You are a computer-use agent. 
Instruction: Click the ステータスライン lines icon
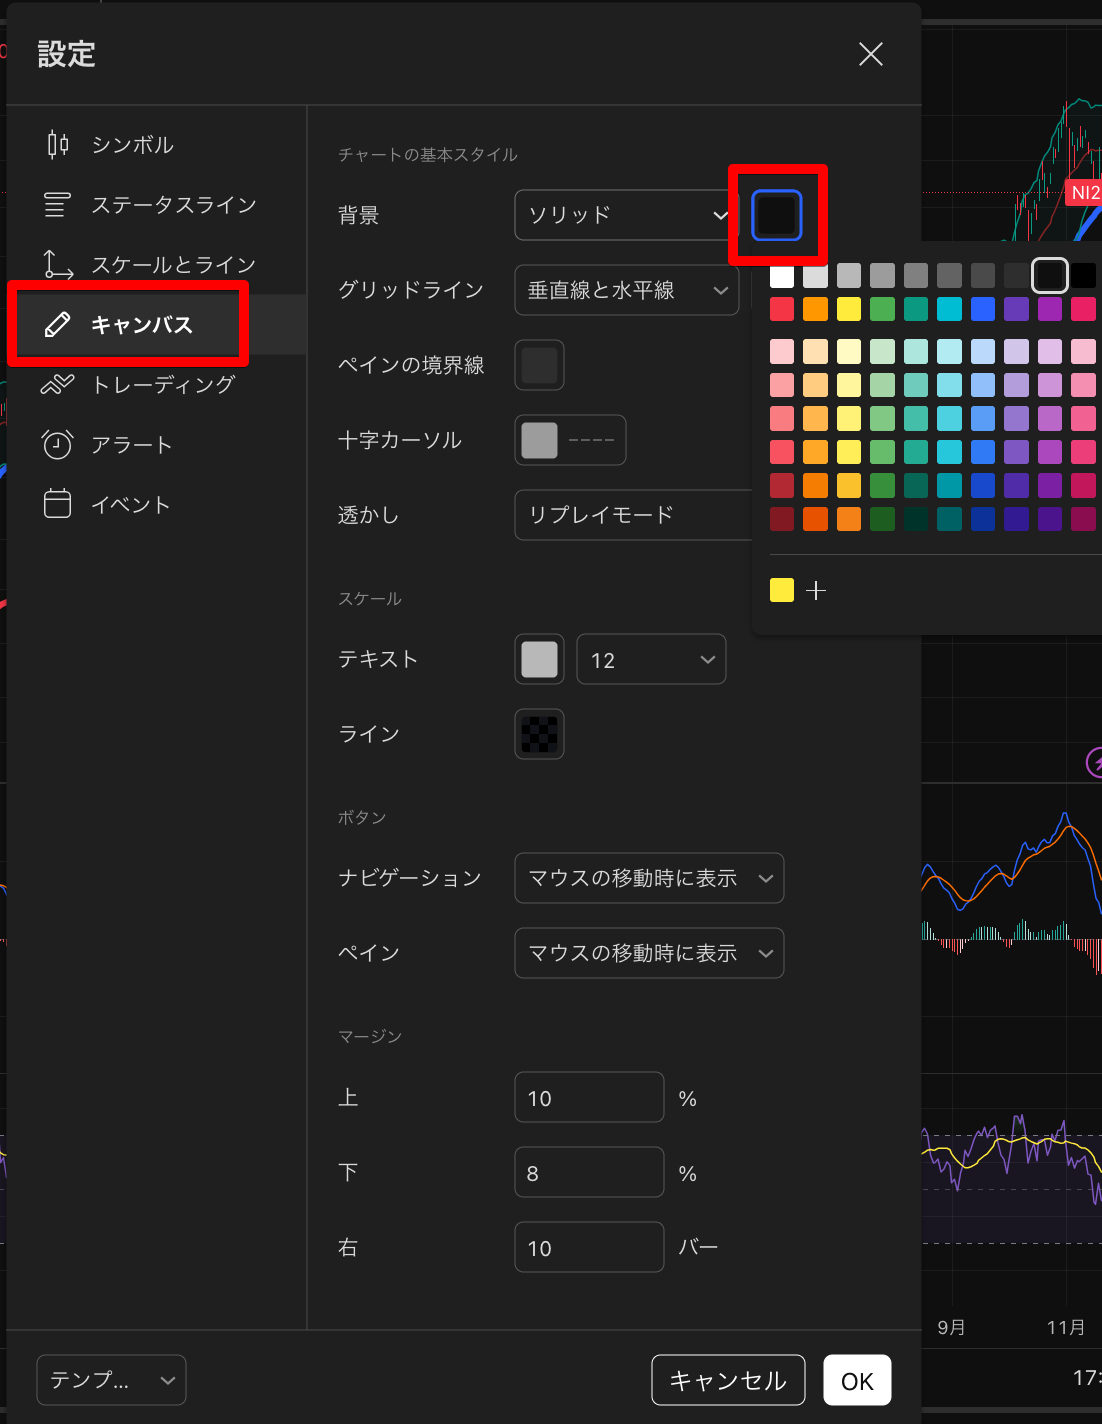58,205
